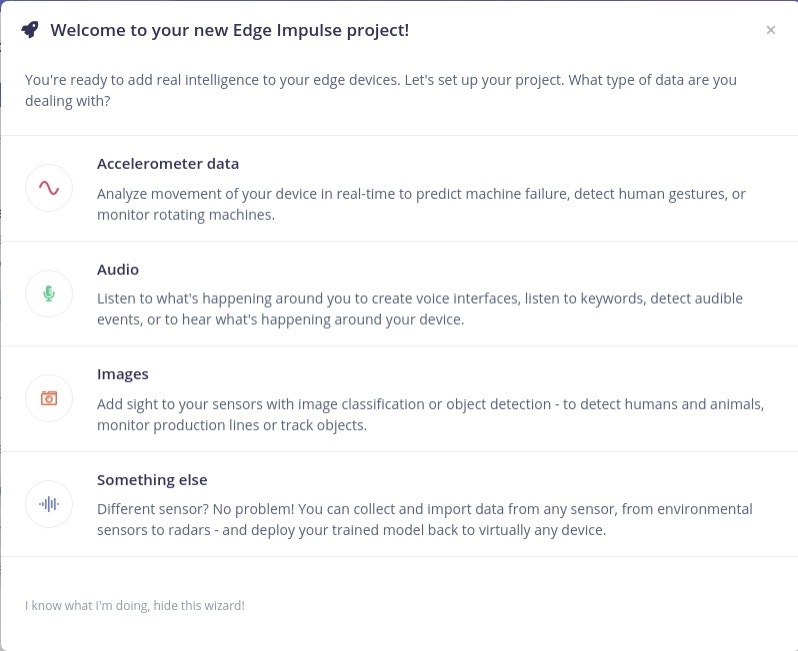Click "I know what I'm doing, hide this wizard!"
Screen dimensions: 798x651
tap(135, 605)
